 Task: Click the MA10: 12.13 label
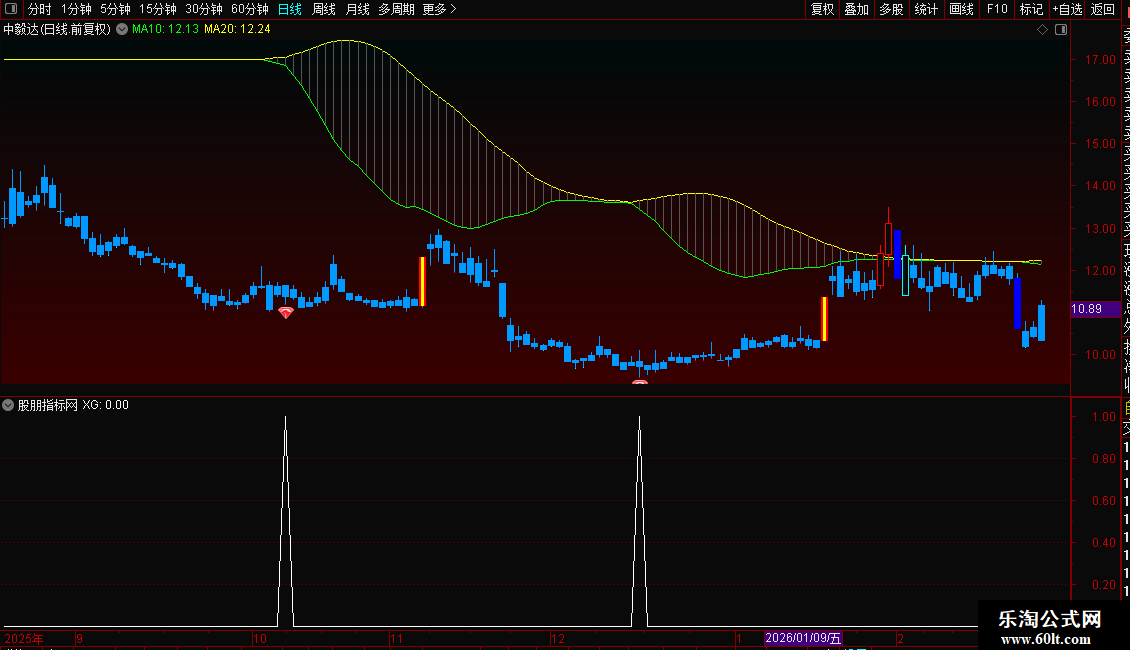(165, 29)
